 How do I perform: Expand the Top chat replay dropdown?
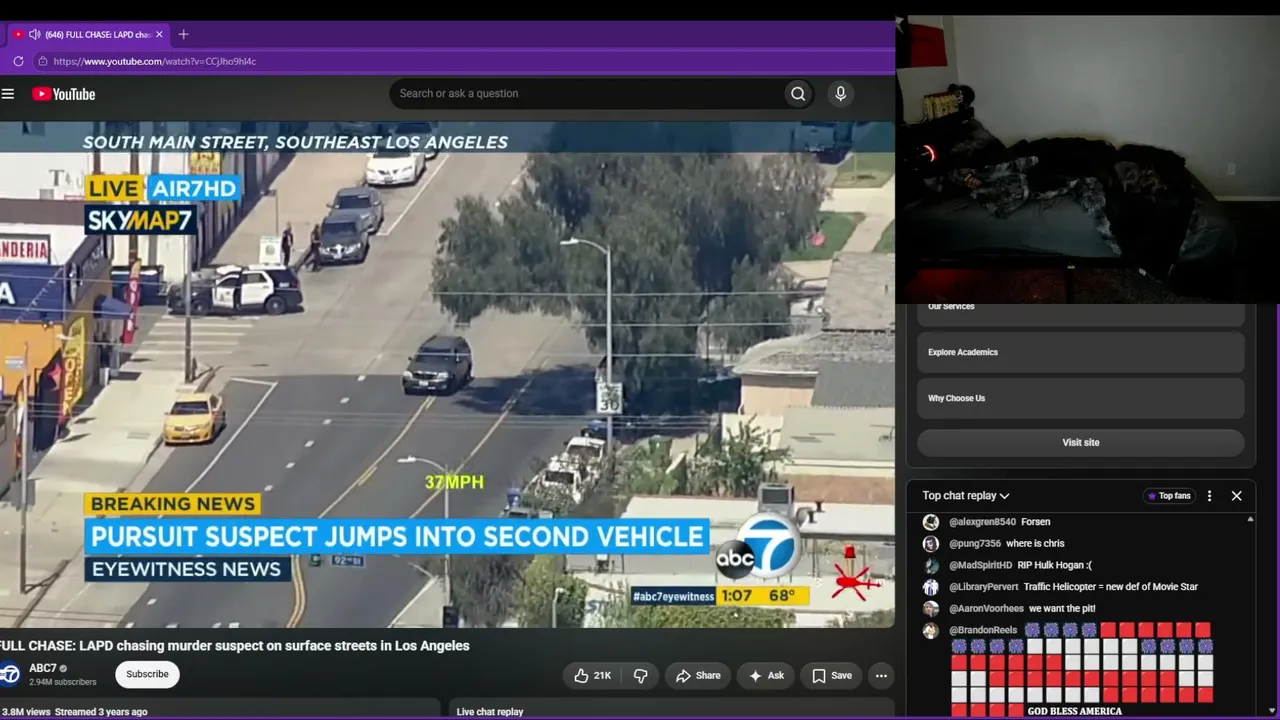966,496
